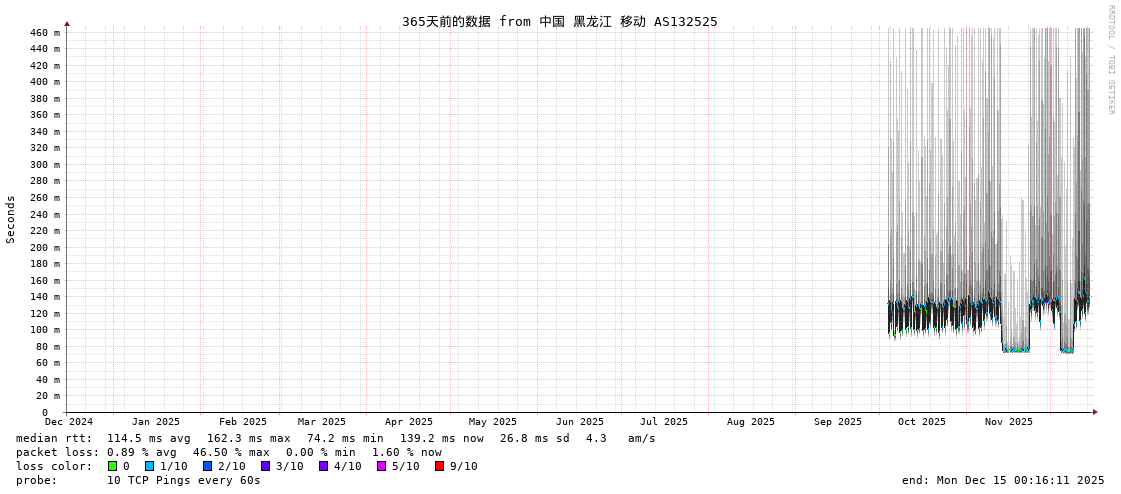Click the median rtt statistics line

335,438
